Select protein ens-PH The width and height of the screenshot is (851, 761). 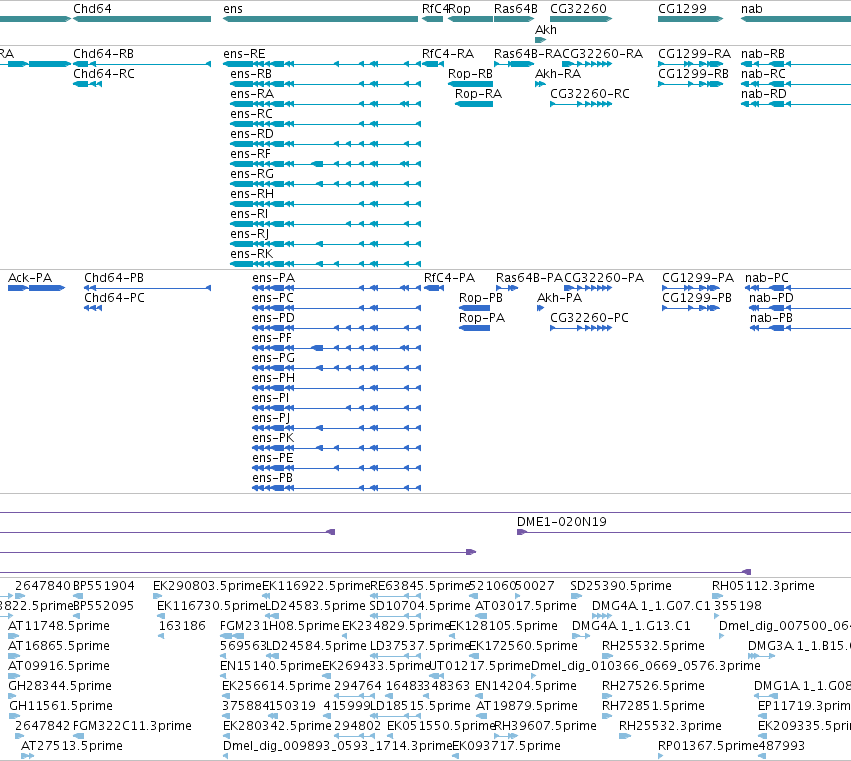coord(274,378)
